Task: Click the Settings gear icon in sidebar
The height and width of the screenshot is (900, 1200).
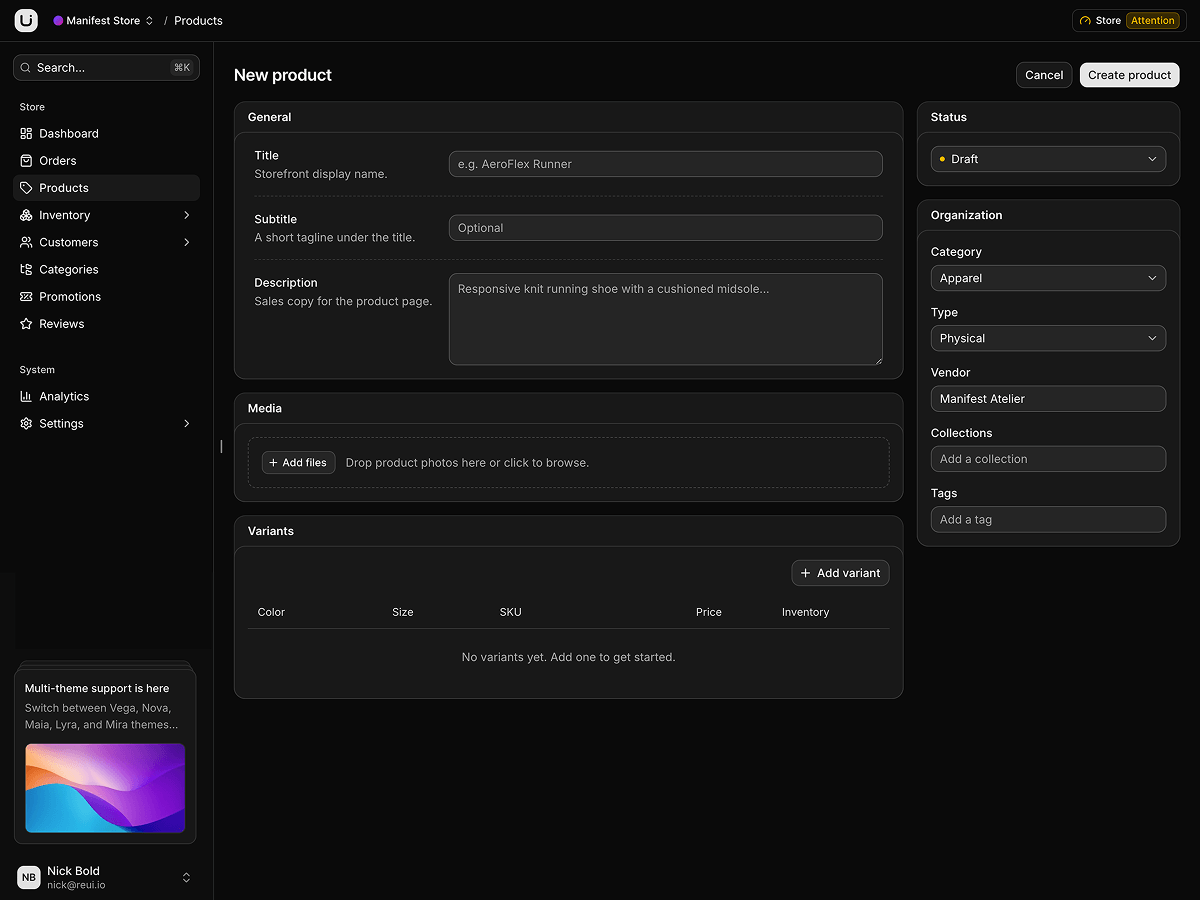Action: pyautogui.click(x=26, y=424)
